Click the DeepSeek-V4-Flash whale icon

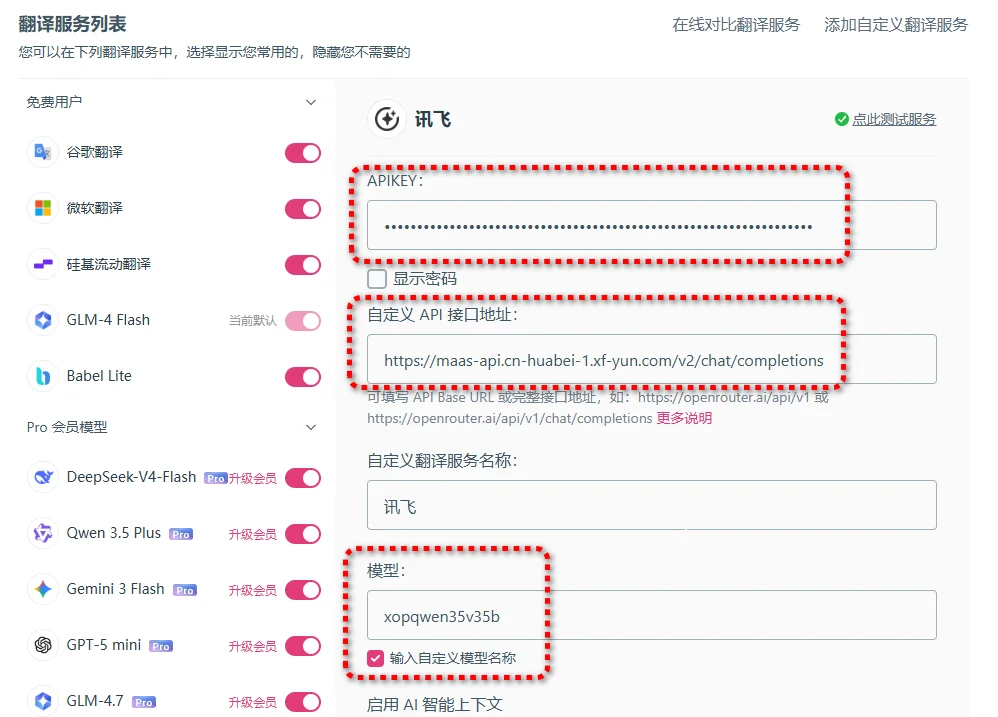pyautogui.click(x=43, y=477)
